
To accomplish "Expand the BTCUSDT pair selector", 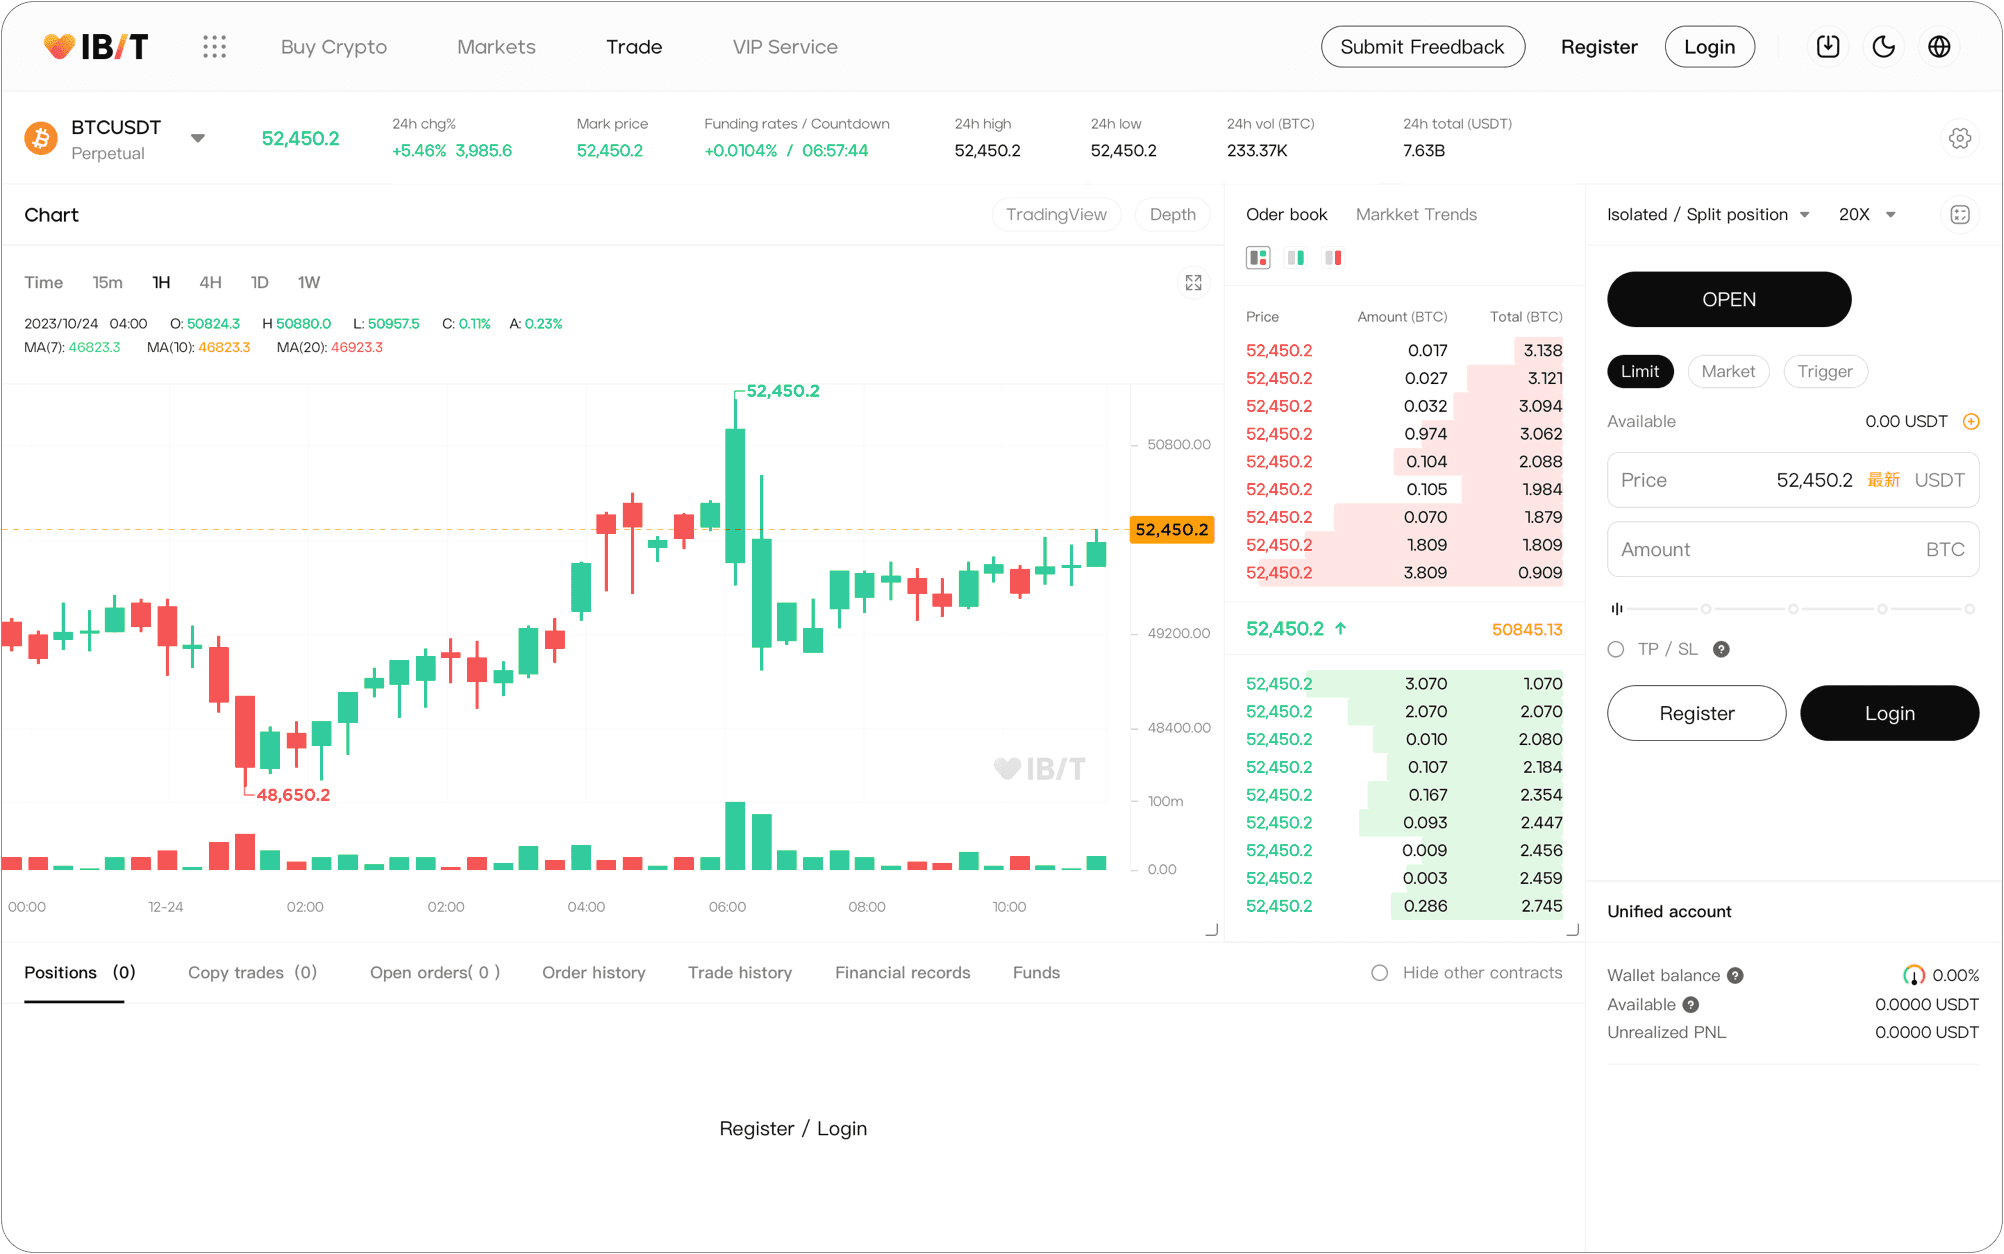I will coord(198,138).
